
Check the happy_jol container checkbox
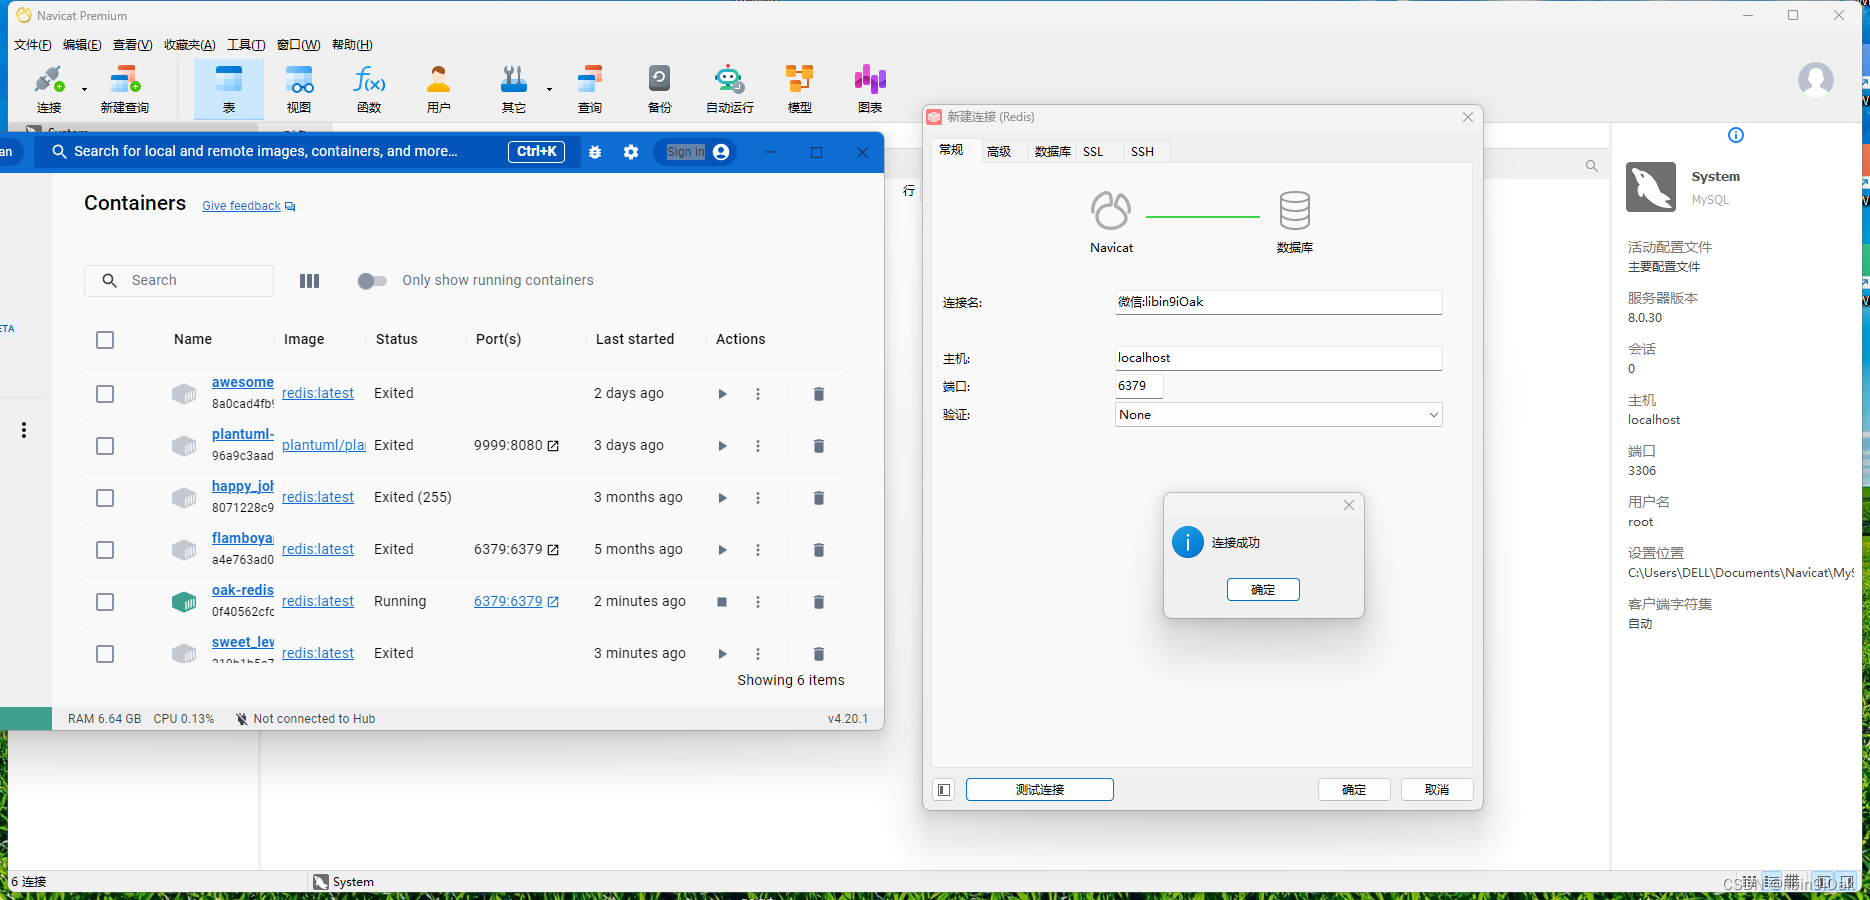[x=105, y=498]
